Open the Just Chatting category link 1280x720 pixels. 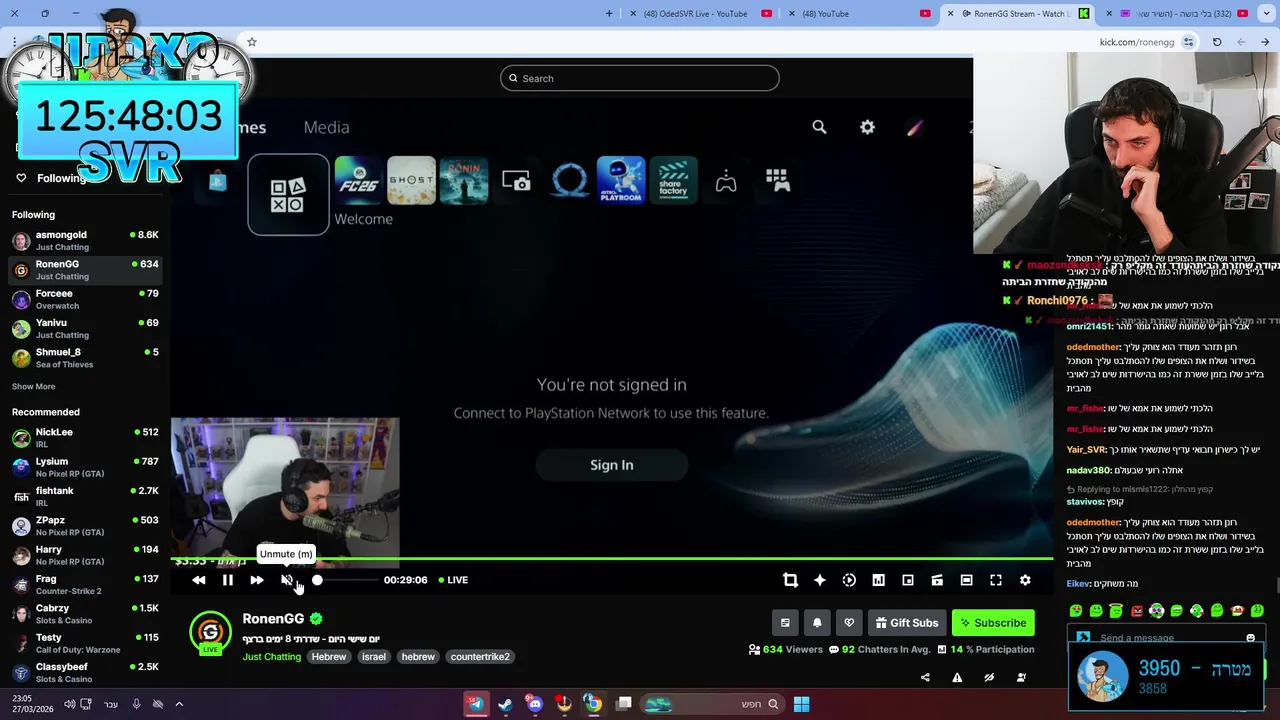(271, 657)
